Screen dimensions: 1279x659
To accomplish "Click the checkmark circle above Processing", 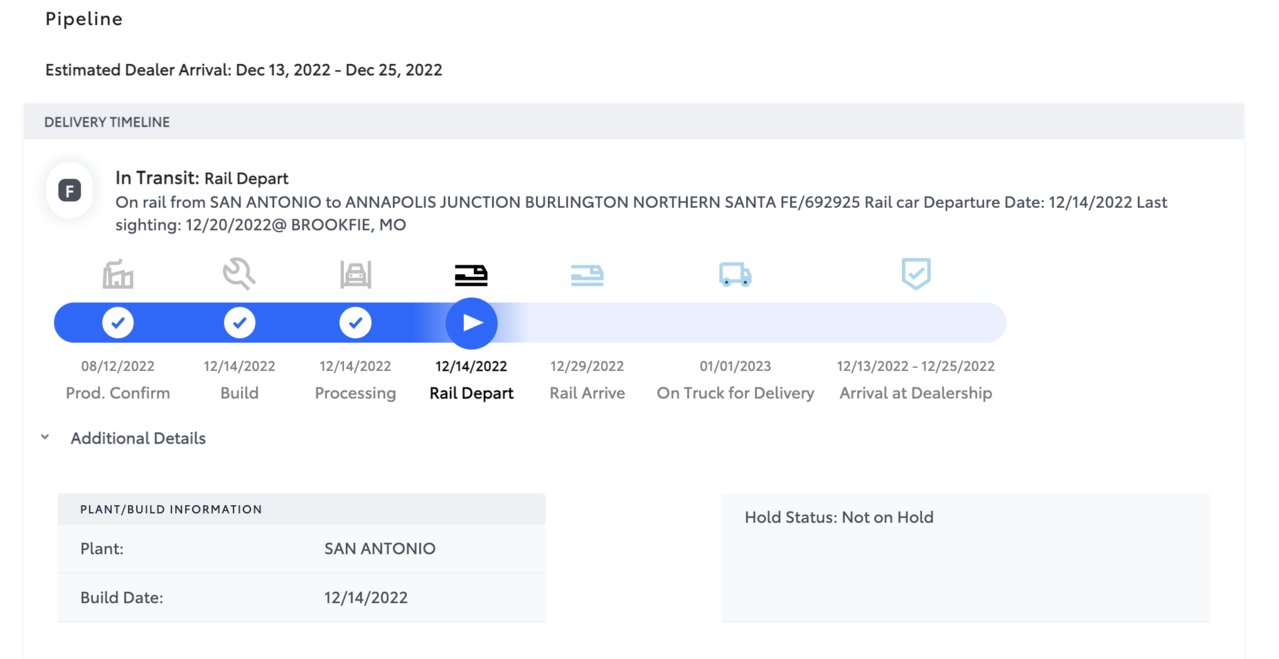I will pyautogui.click(x=355, y=323).
